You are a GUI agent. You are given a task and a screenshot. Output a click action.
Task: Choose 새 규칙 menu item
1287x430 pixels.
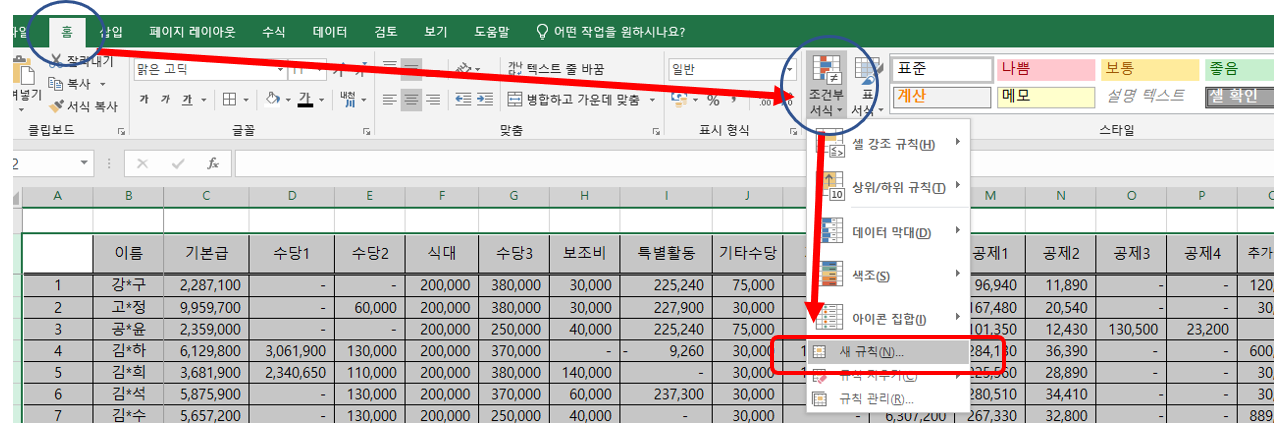[888, 352]
